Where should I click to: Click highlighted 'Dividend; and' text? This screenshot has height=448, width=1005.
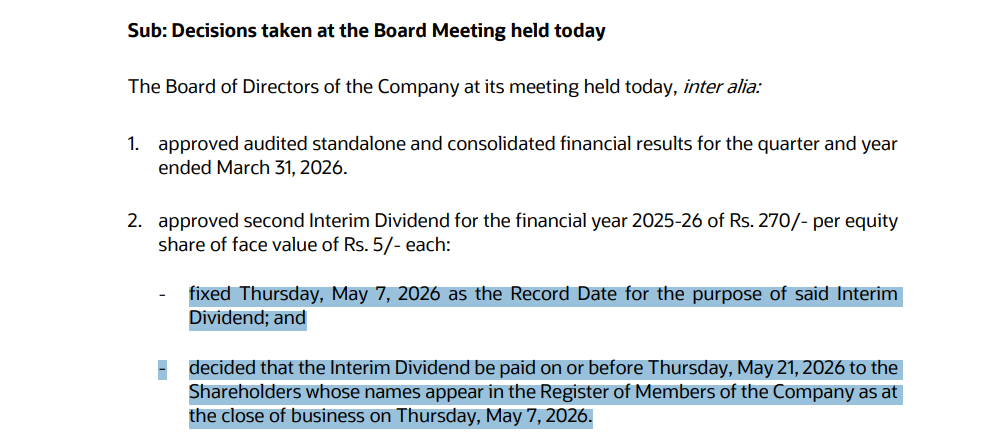247,319
